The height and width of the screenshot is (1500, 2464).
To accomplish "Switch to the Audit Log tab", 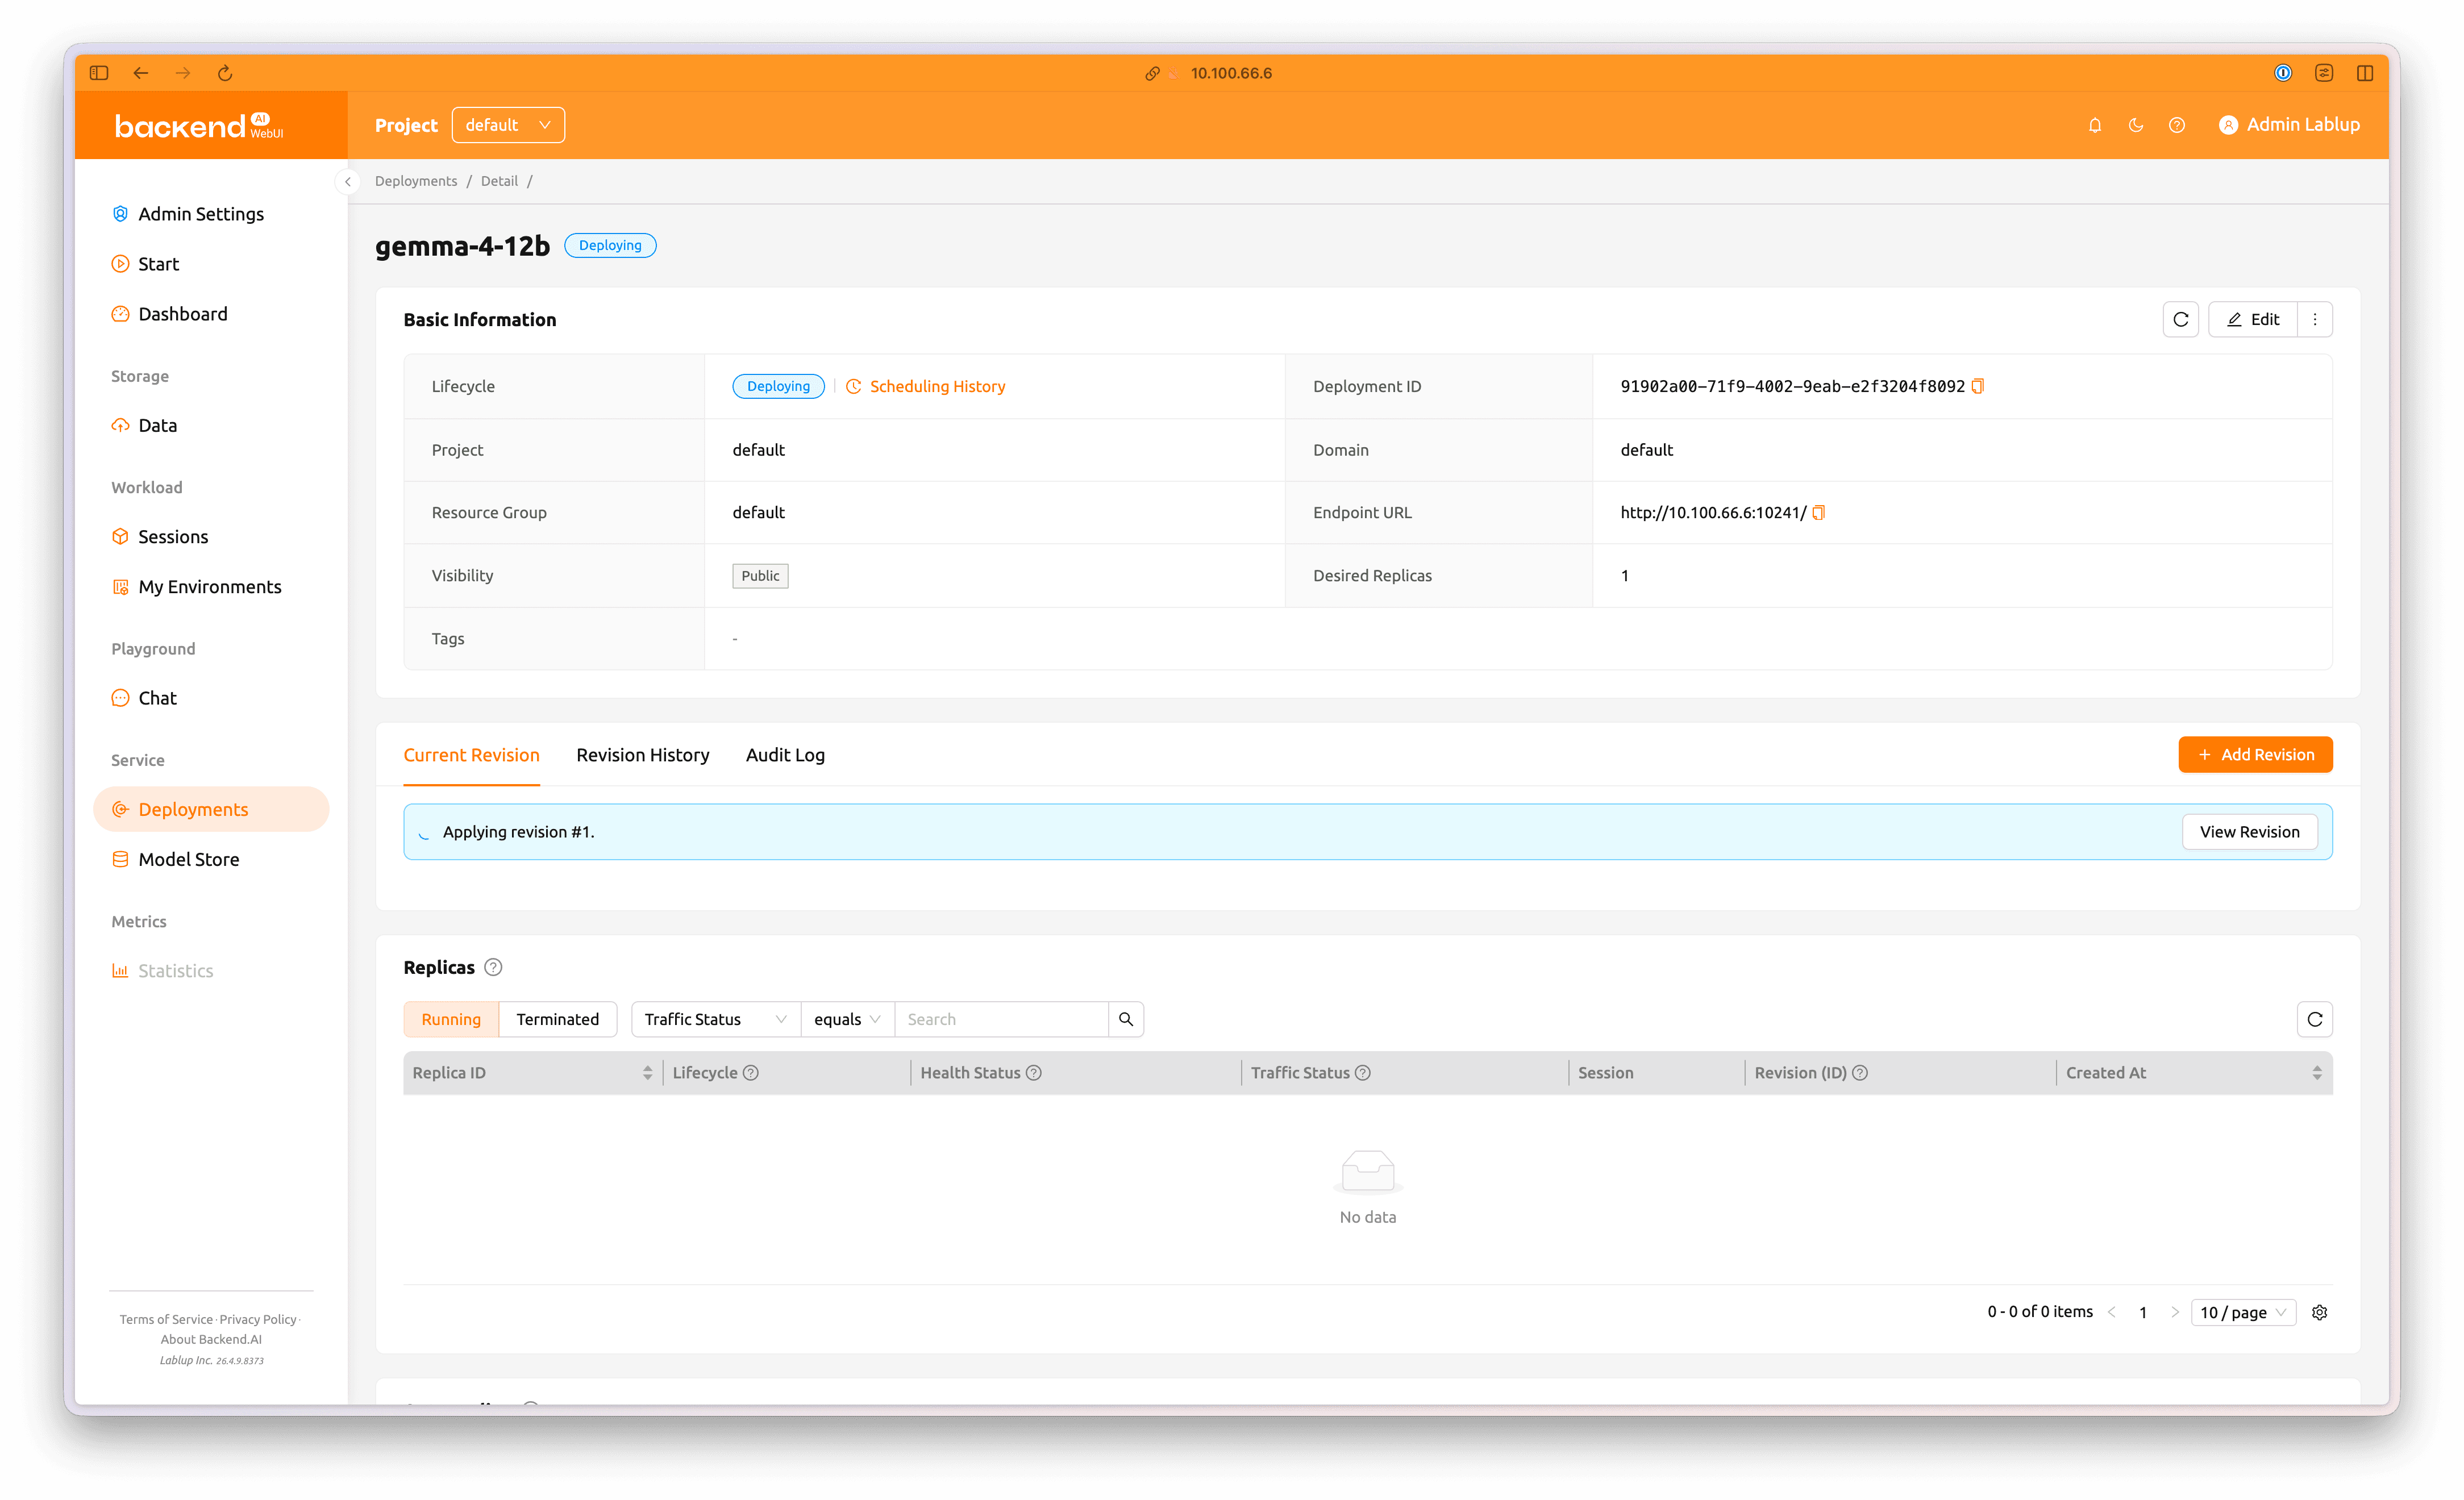I will (785, 755).
